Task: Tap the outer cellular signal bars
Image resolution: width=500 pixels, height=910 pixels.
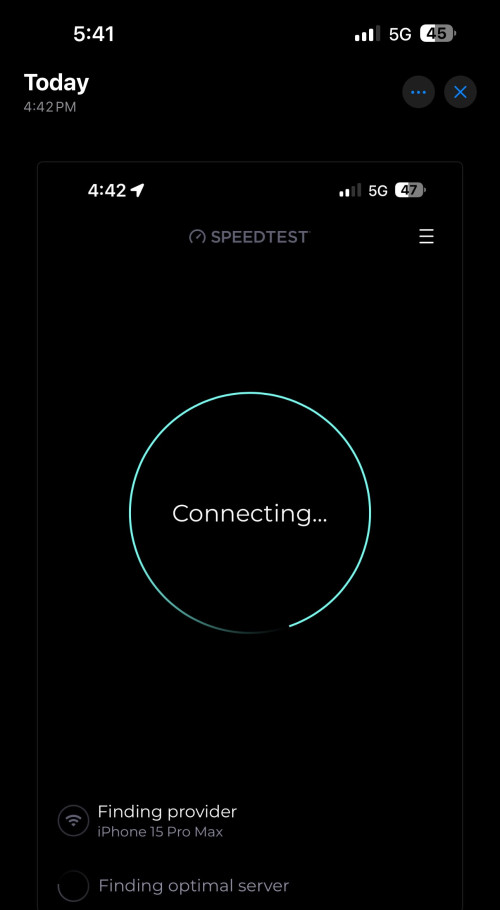Action: pos(367,34)
